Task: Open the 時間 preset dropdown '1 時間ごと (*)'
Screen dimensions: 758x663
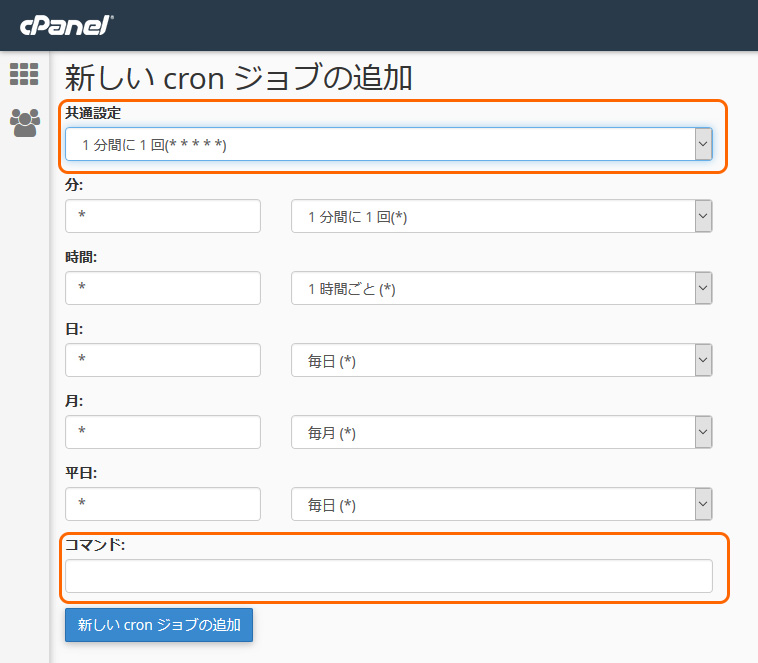Action: 501,288
